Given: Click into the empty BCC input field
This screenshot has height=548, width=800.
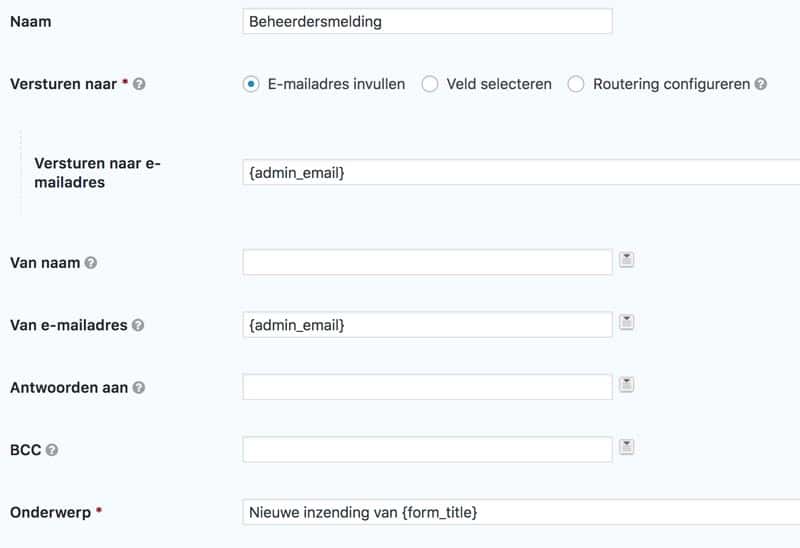Looking at the screenshot, I should click(x=428, y=450).
